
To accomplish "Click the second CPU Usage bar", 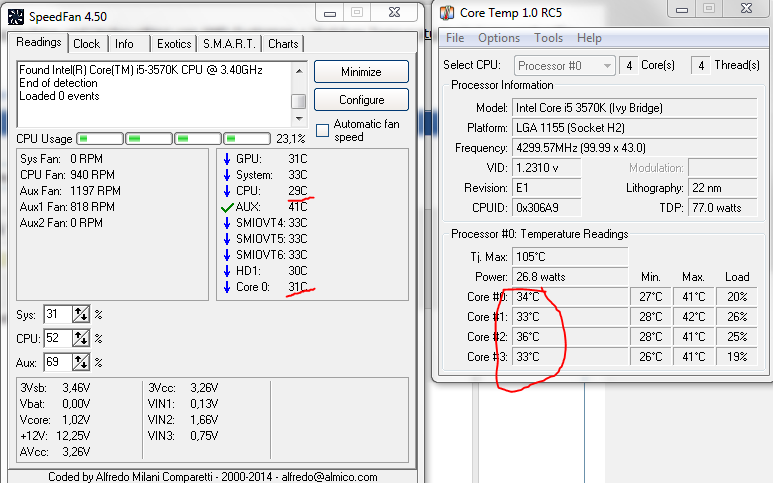I will tap(149, 138).
